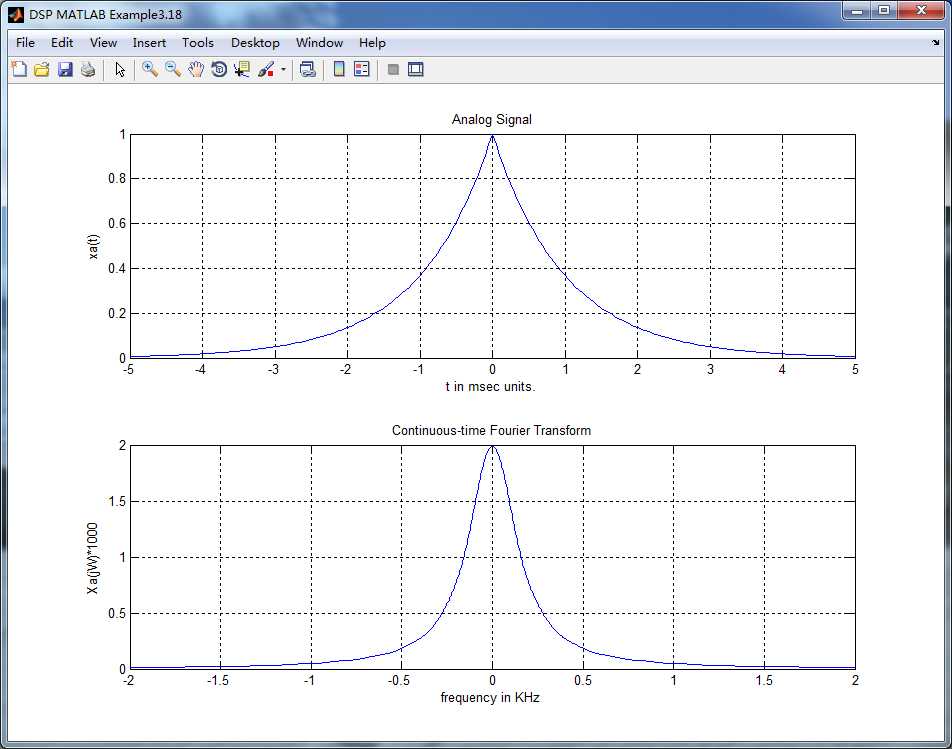
Task: Open the Help menu
Action: click(372, 42)
